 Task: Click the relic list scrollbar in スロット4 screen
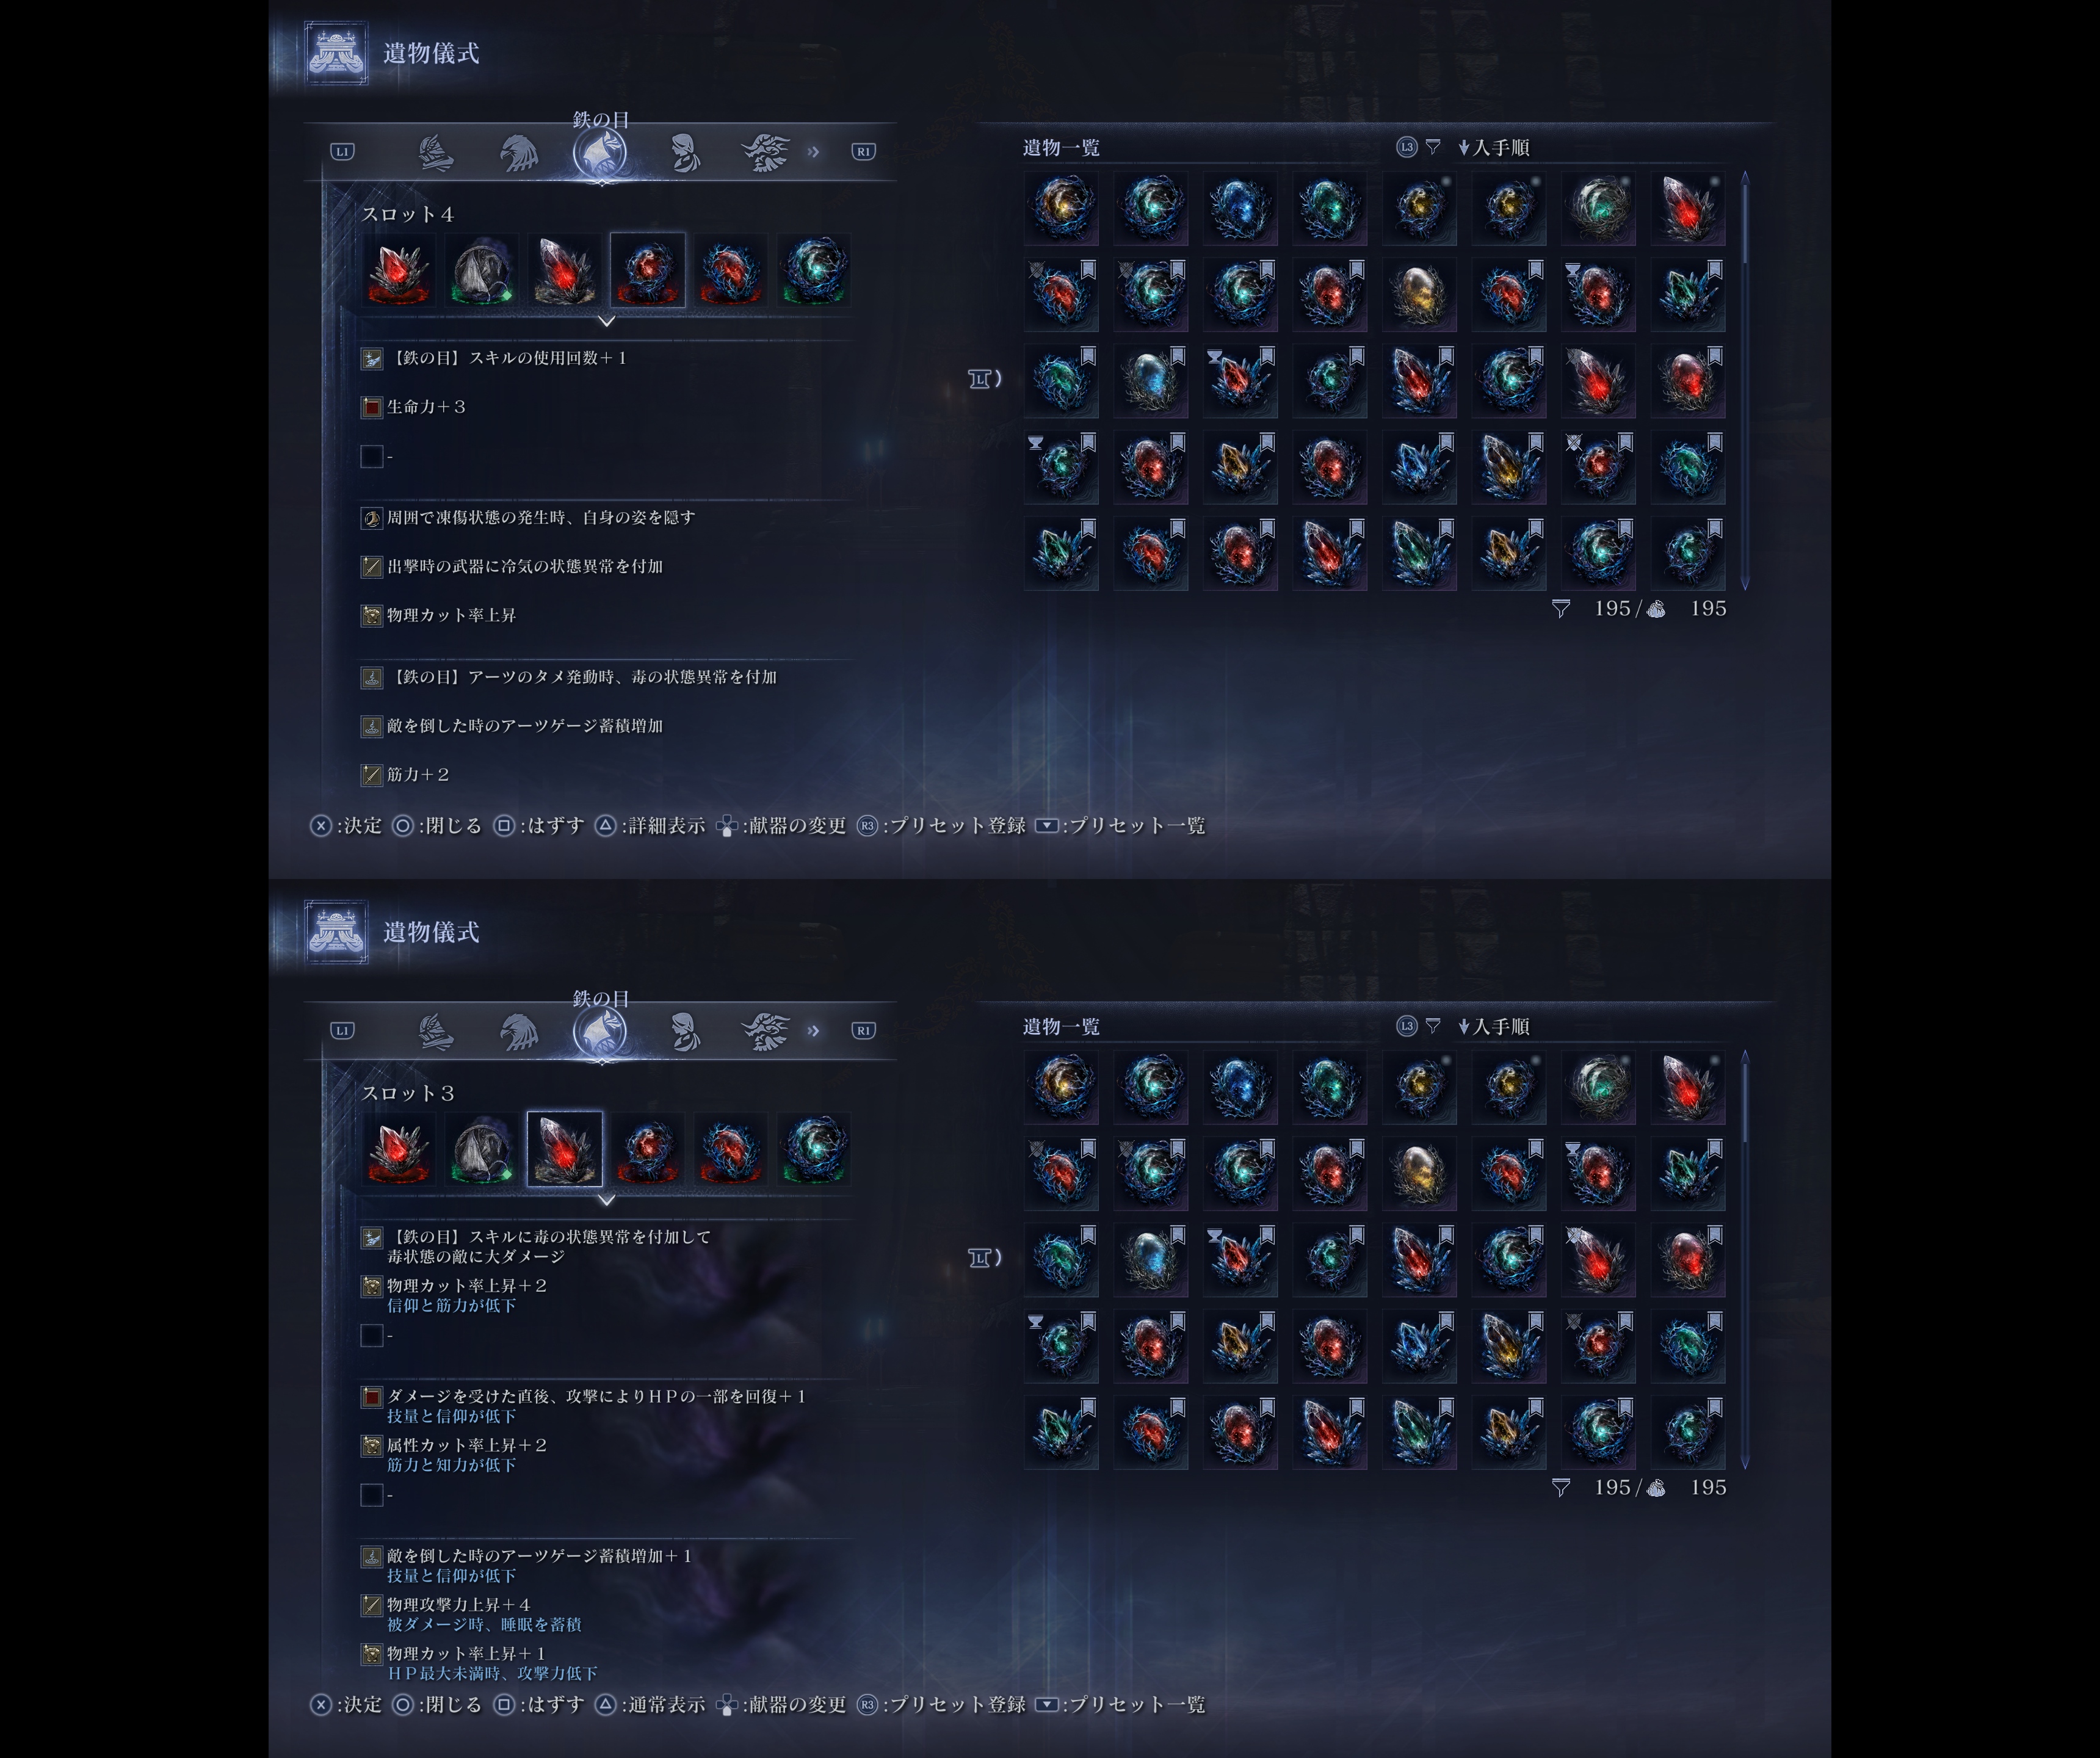tap(1745, 380)
